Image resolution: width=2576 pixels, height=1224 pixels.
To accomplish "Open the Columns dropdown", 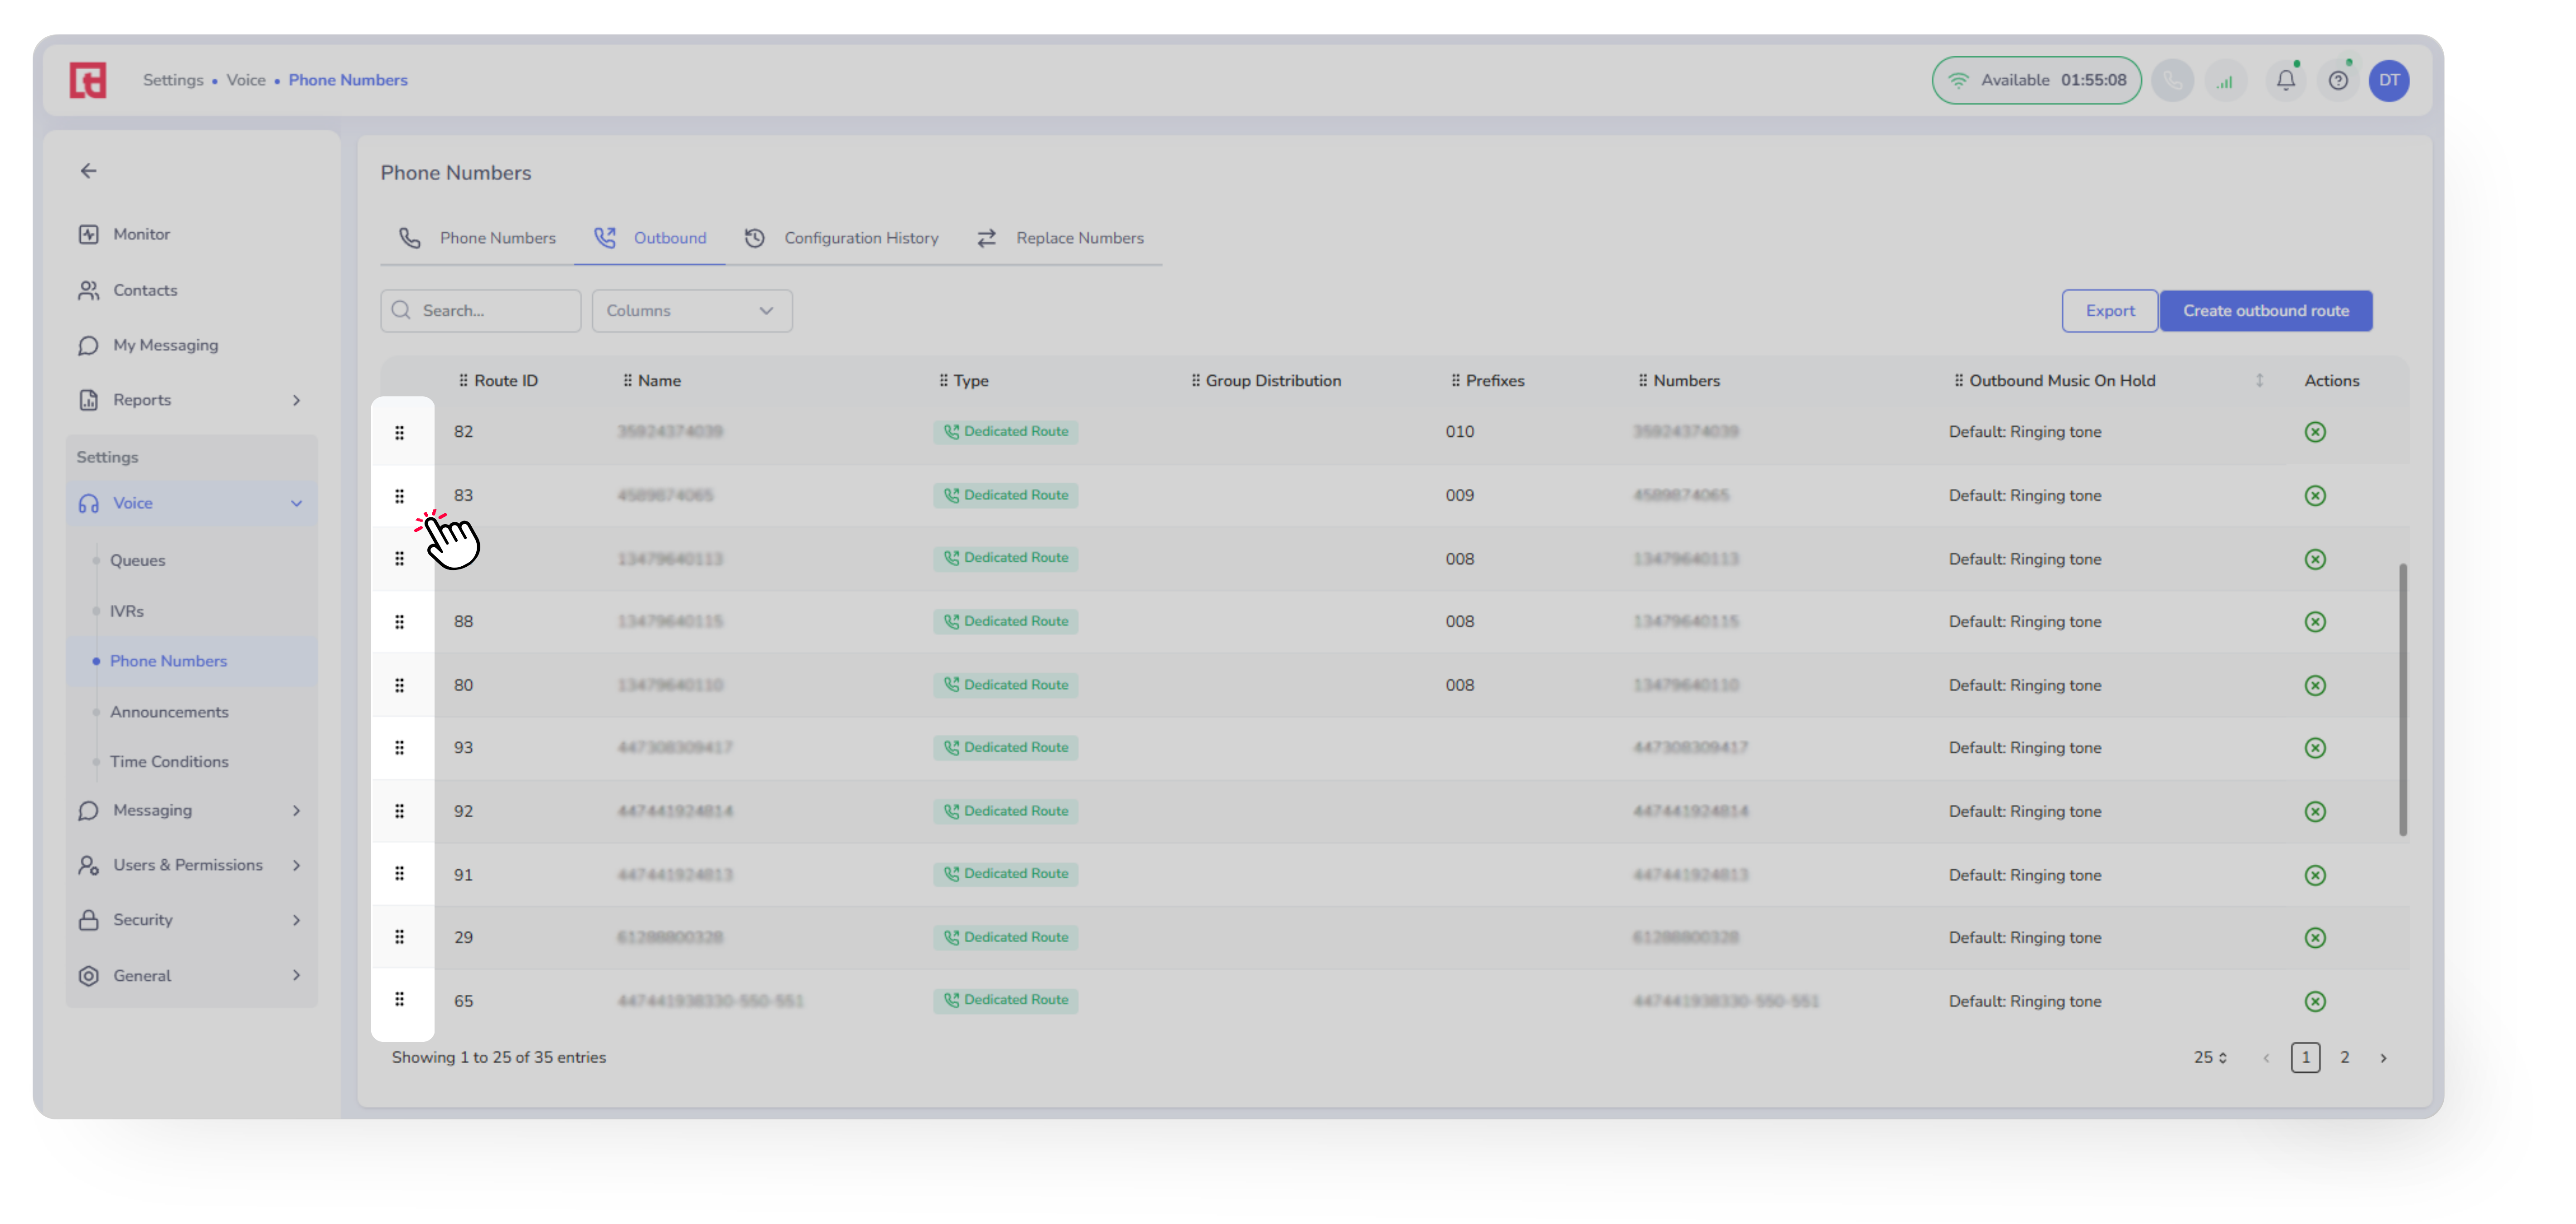I will (x=691, y=311).
